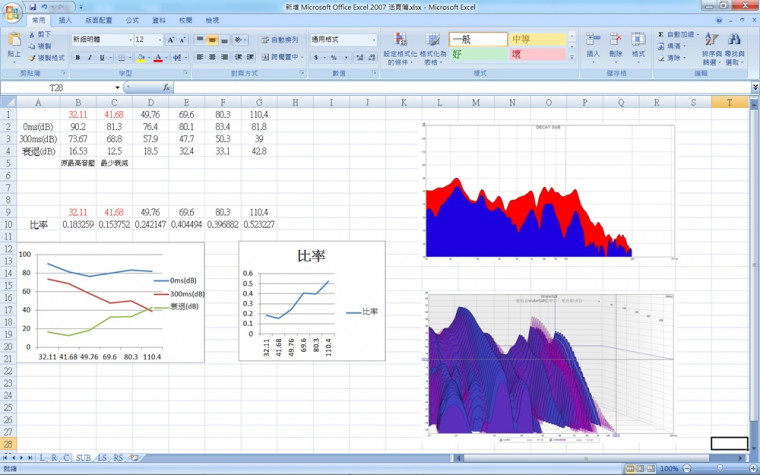Toggle the middle vertical align button
The image size is (760, 475).
click(213, 40)
